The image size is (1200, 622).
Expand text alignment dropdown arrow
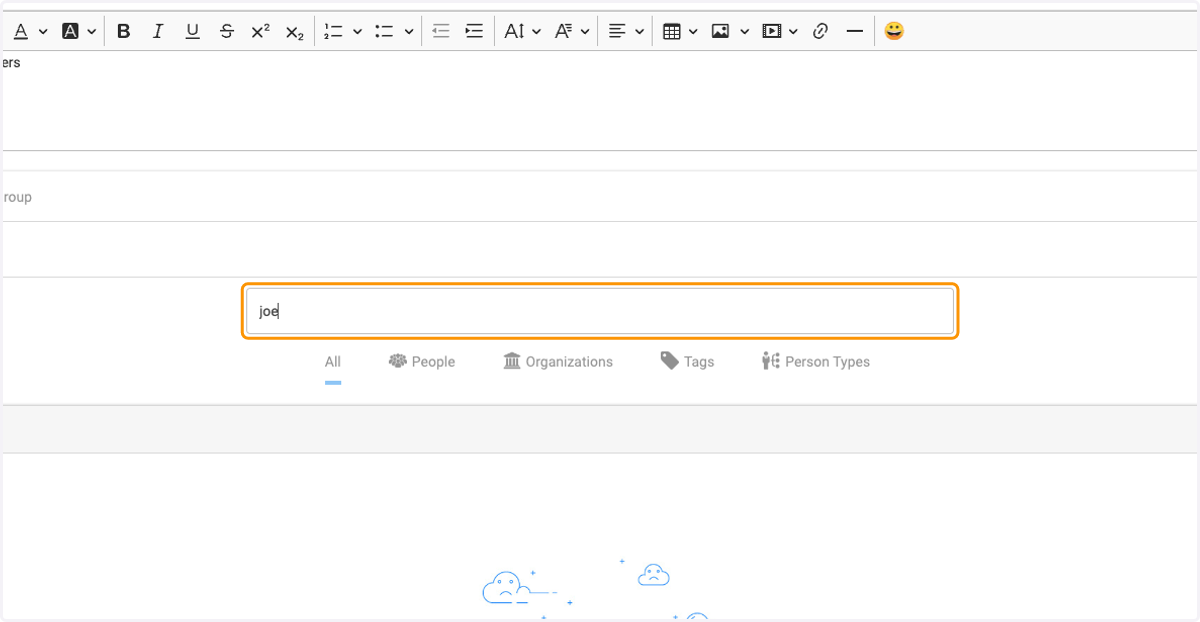tap(640, 32)
